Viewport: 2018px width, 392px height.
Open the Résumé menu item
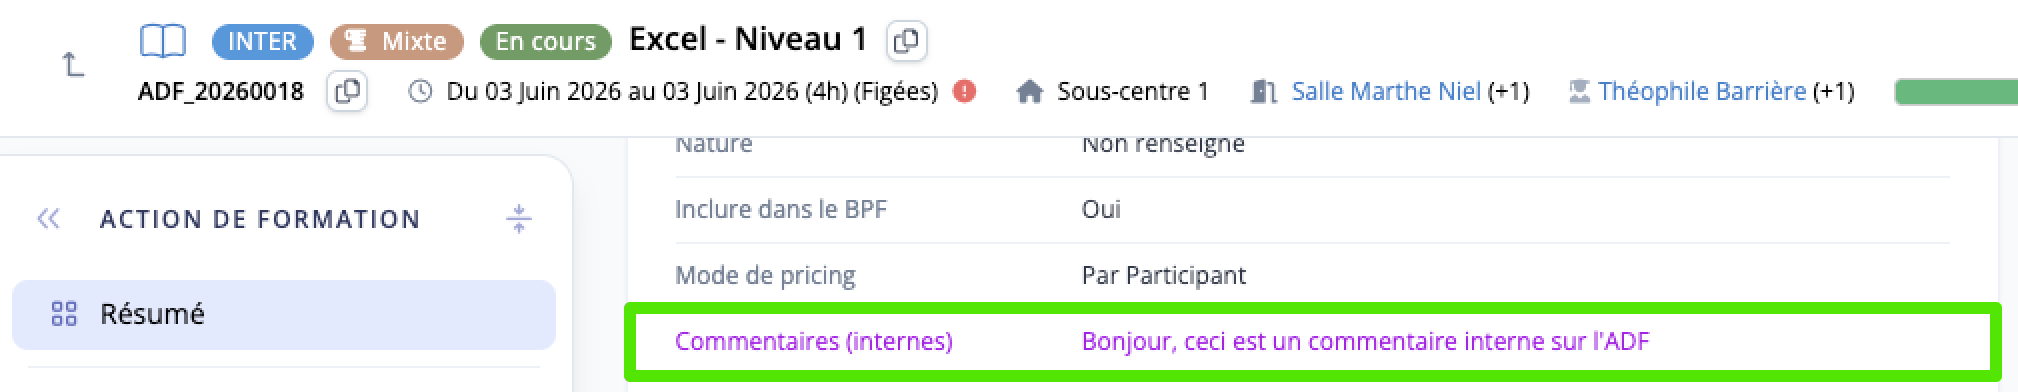(284, 315)
